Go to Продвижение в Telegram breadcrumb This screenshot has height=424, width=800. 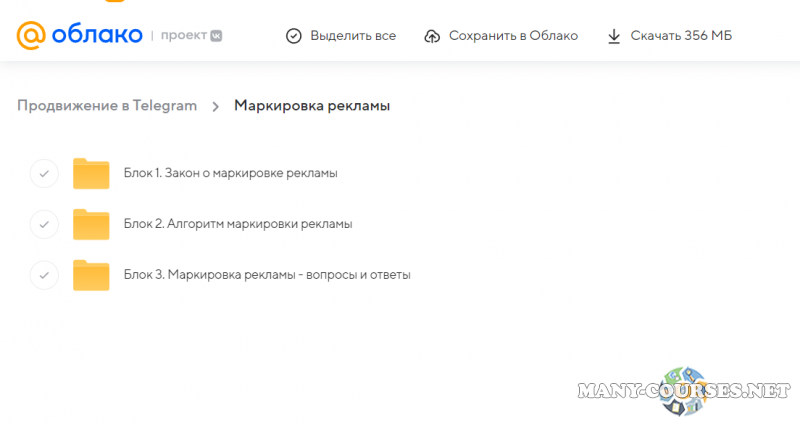pyautogui.click(x=107, y=106)
